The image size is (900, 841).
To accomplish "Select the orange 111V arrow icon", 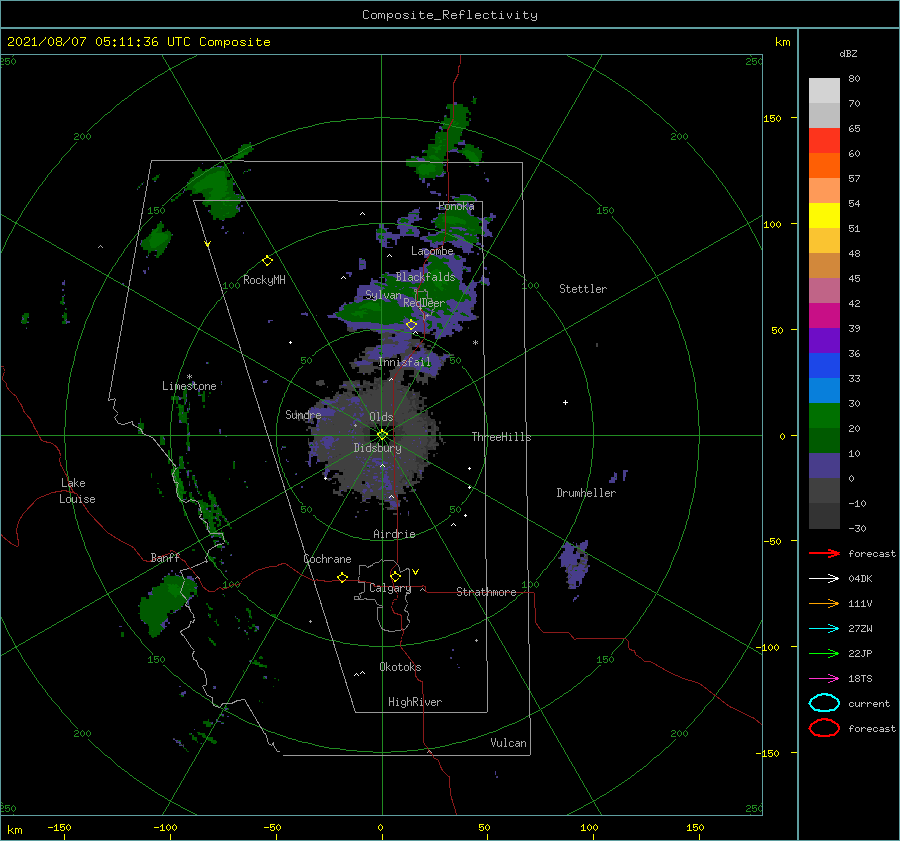I will point(824,603).
